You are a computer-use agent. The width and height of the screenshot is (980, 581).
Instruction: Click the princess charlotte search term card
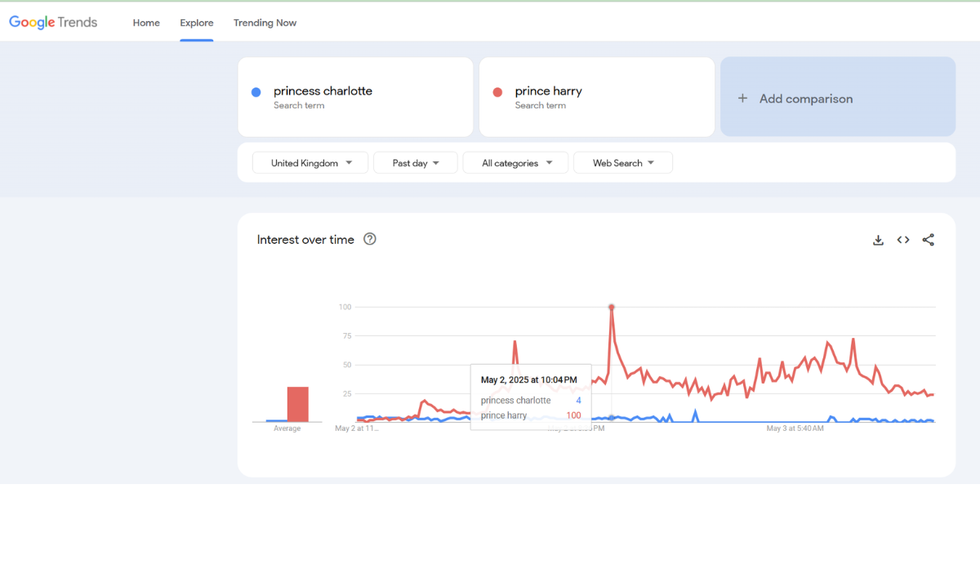[x=355, y=96]
